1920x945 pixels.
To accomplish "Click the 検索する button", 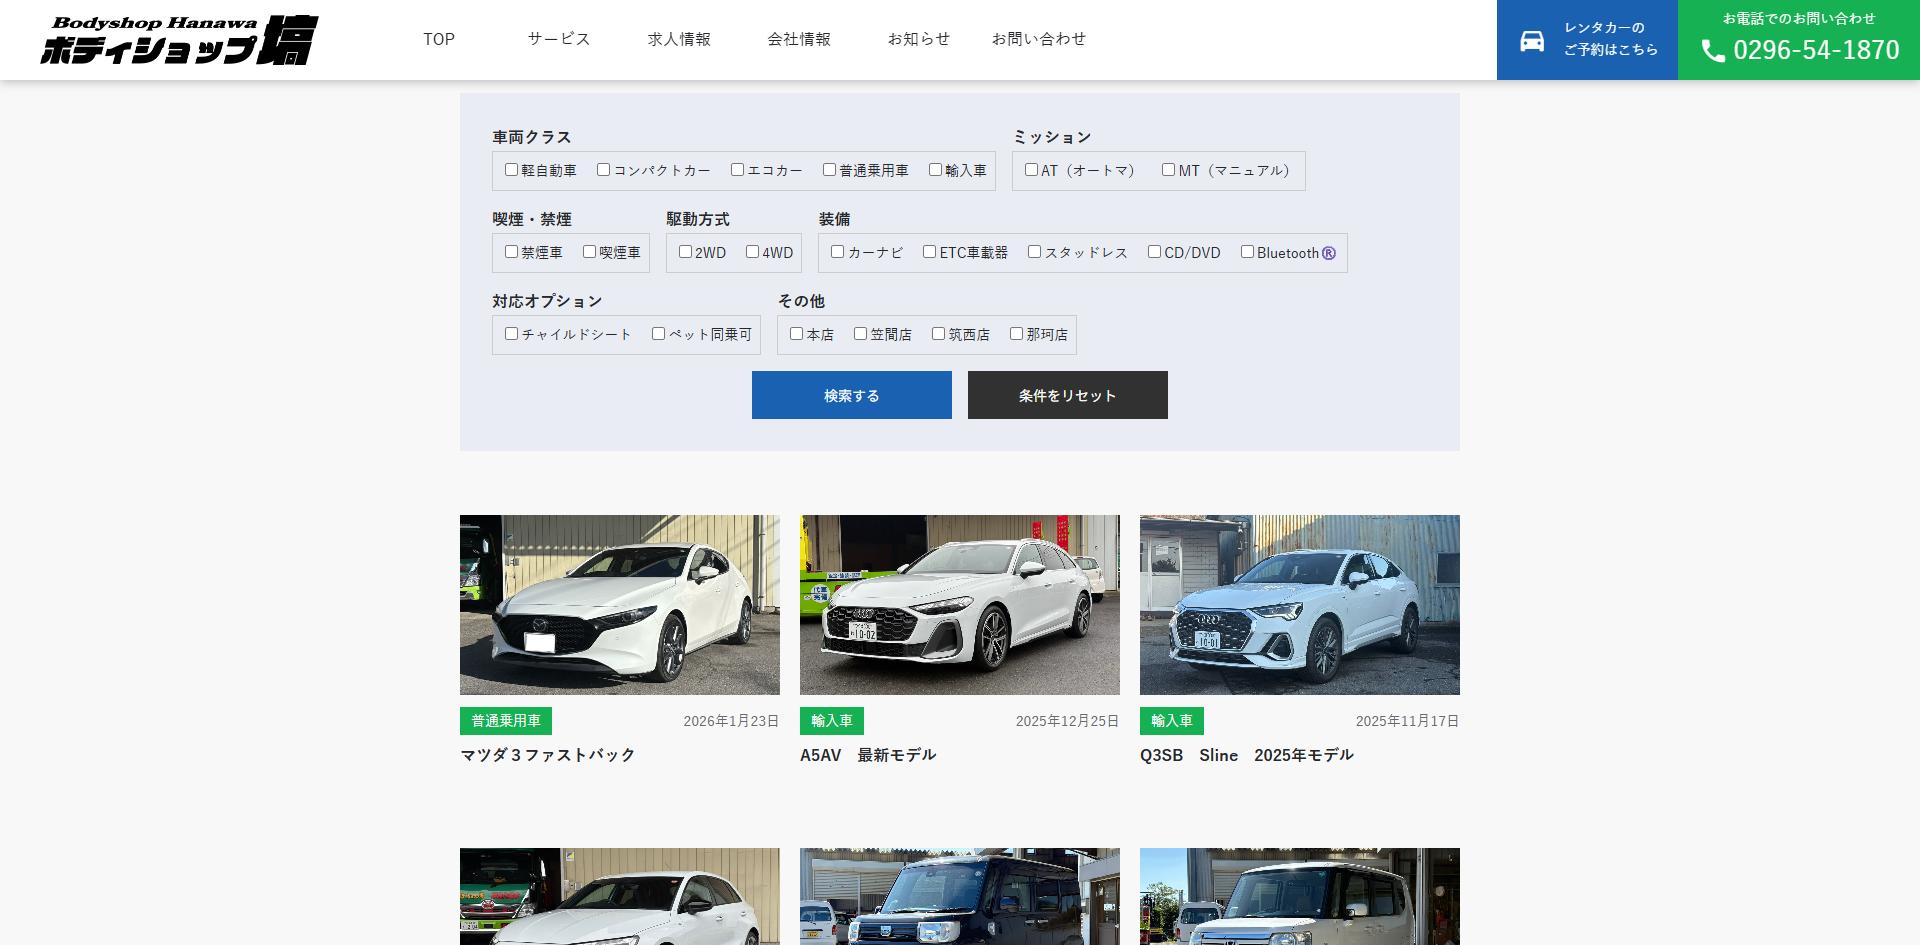I will pyautogui.click(x=852, y=395).
